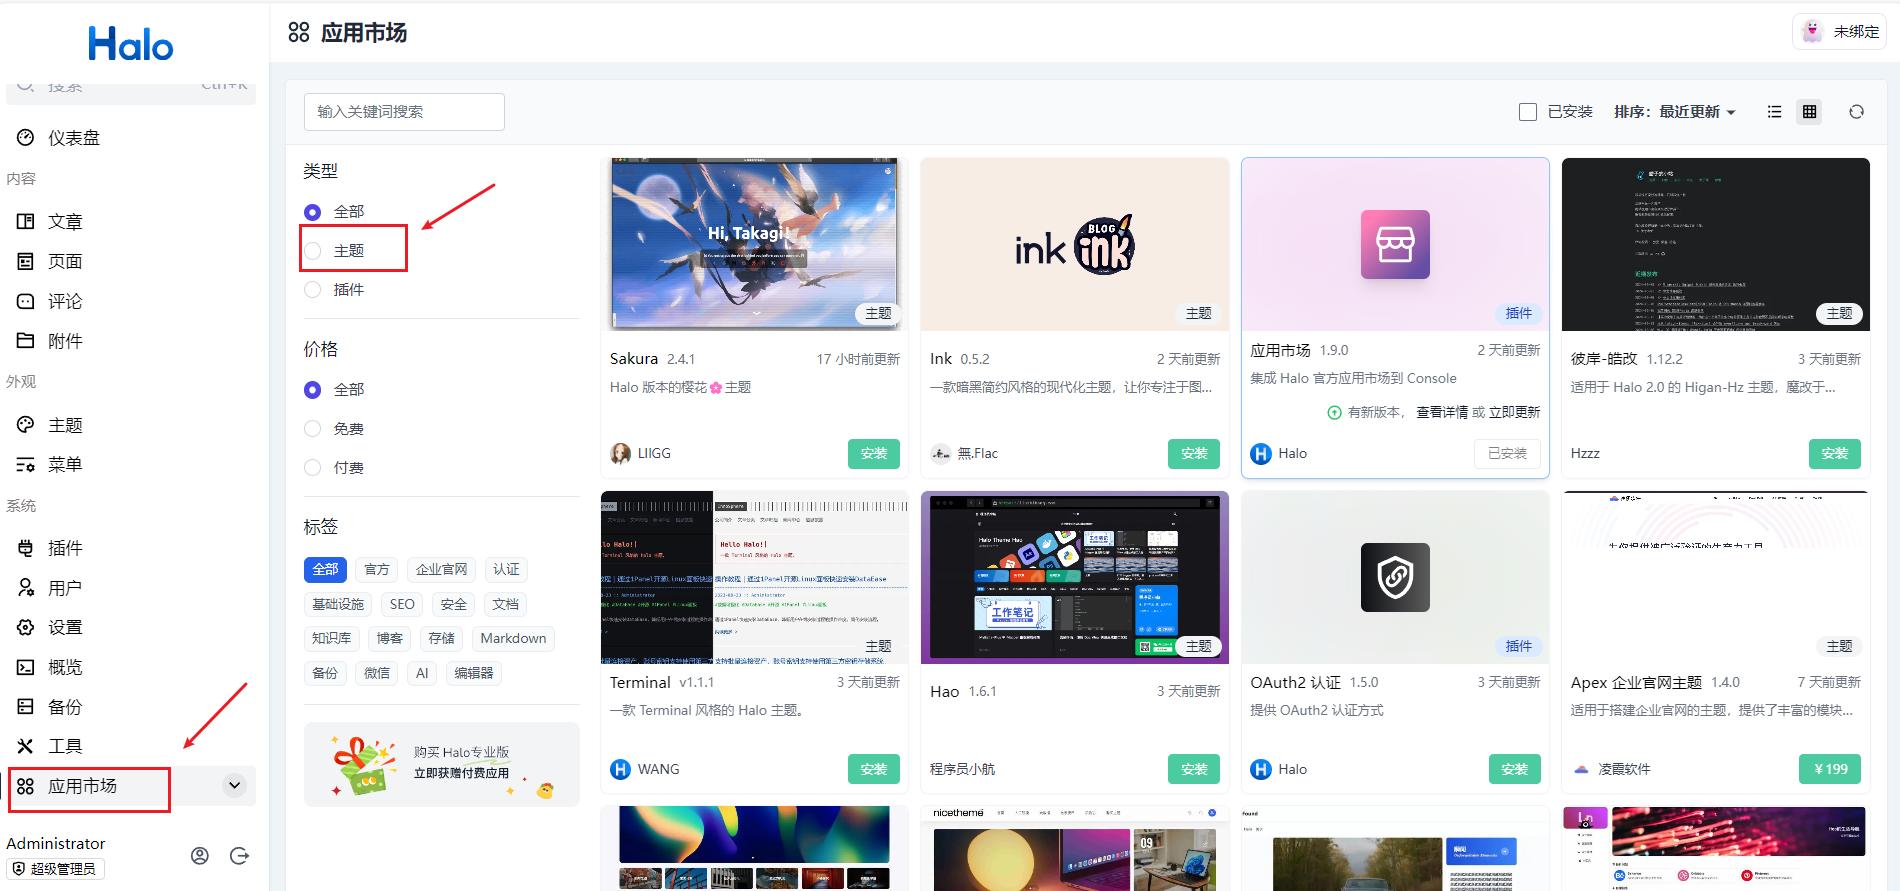Viewport: 1900px width, 891px height.
Task: Filter by the SEO tag
Action: 402,604
